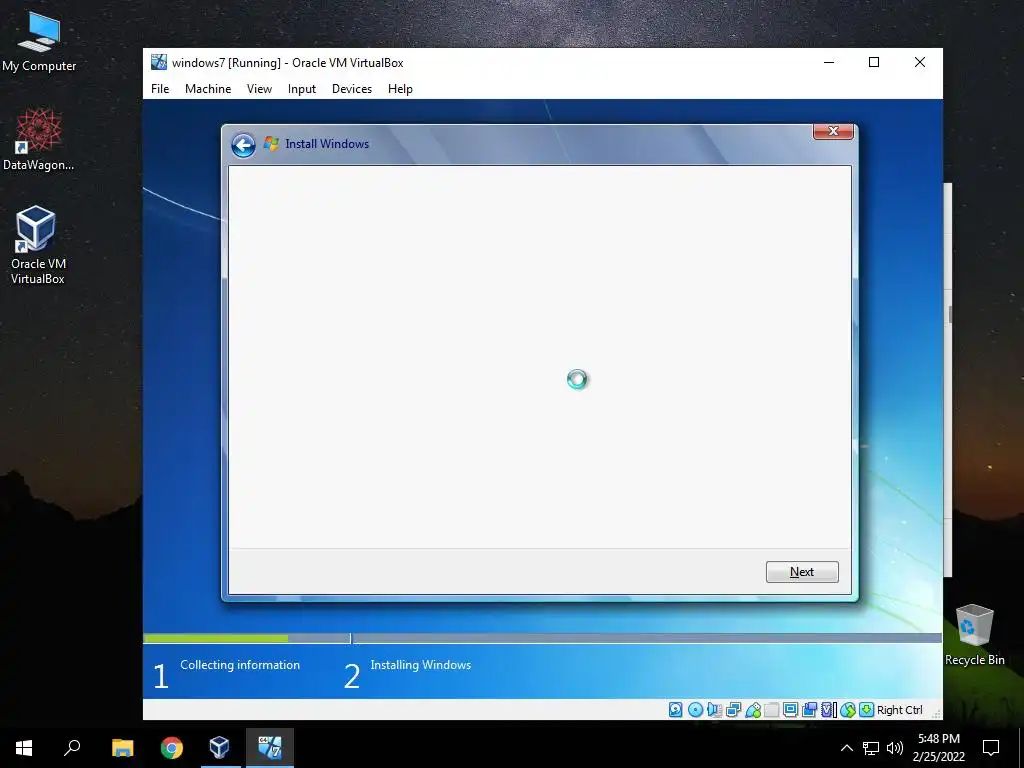
Task: Open the notification center icon
Action: pos(991,748)
